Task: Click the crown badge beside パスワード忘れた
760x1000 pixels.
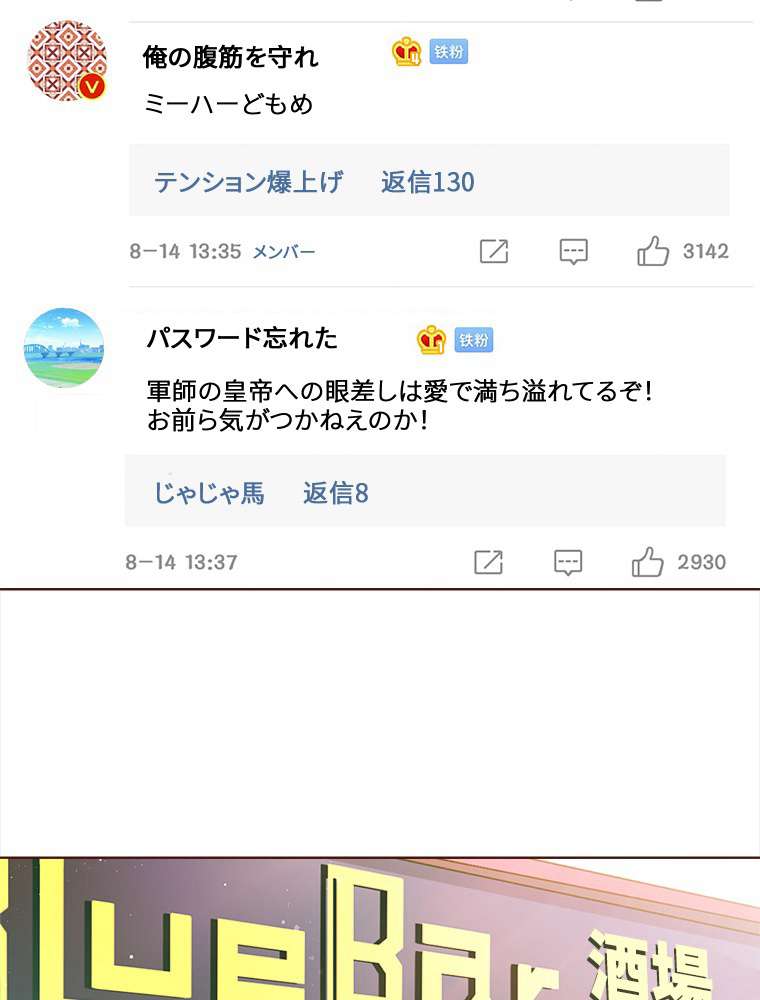Action: [x=432, y=340]
